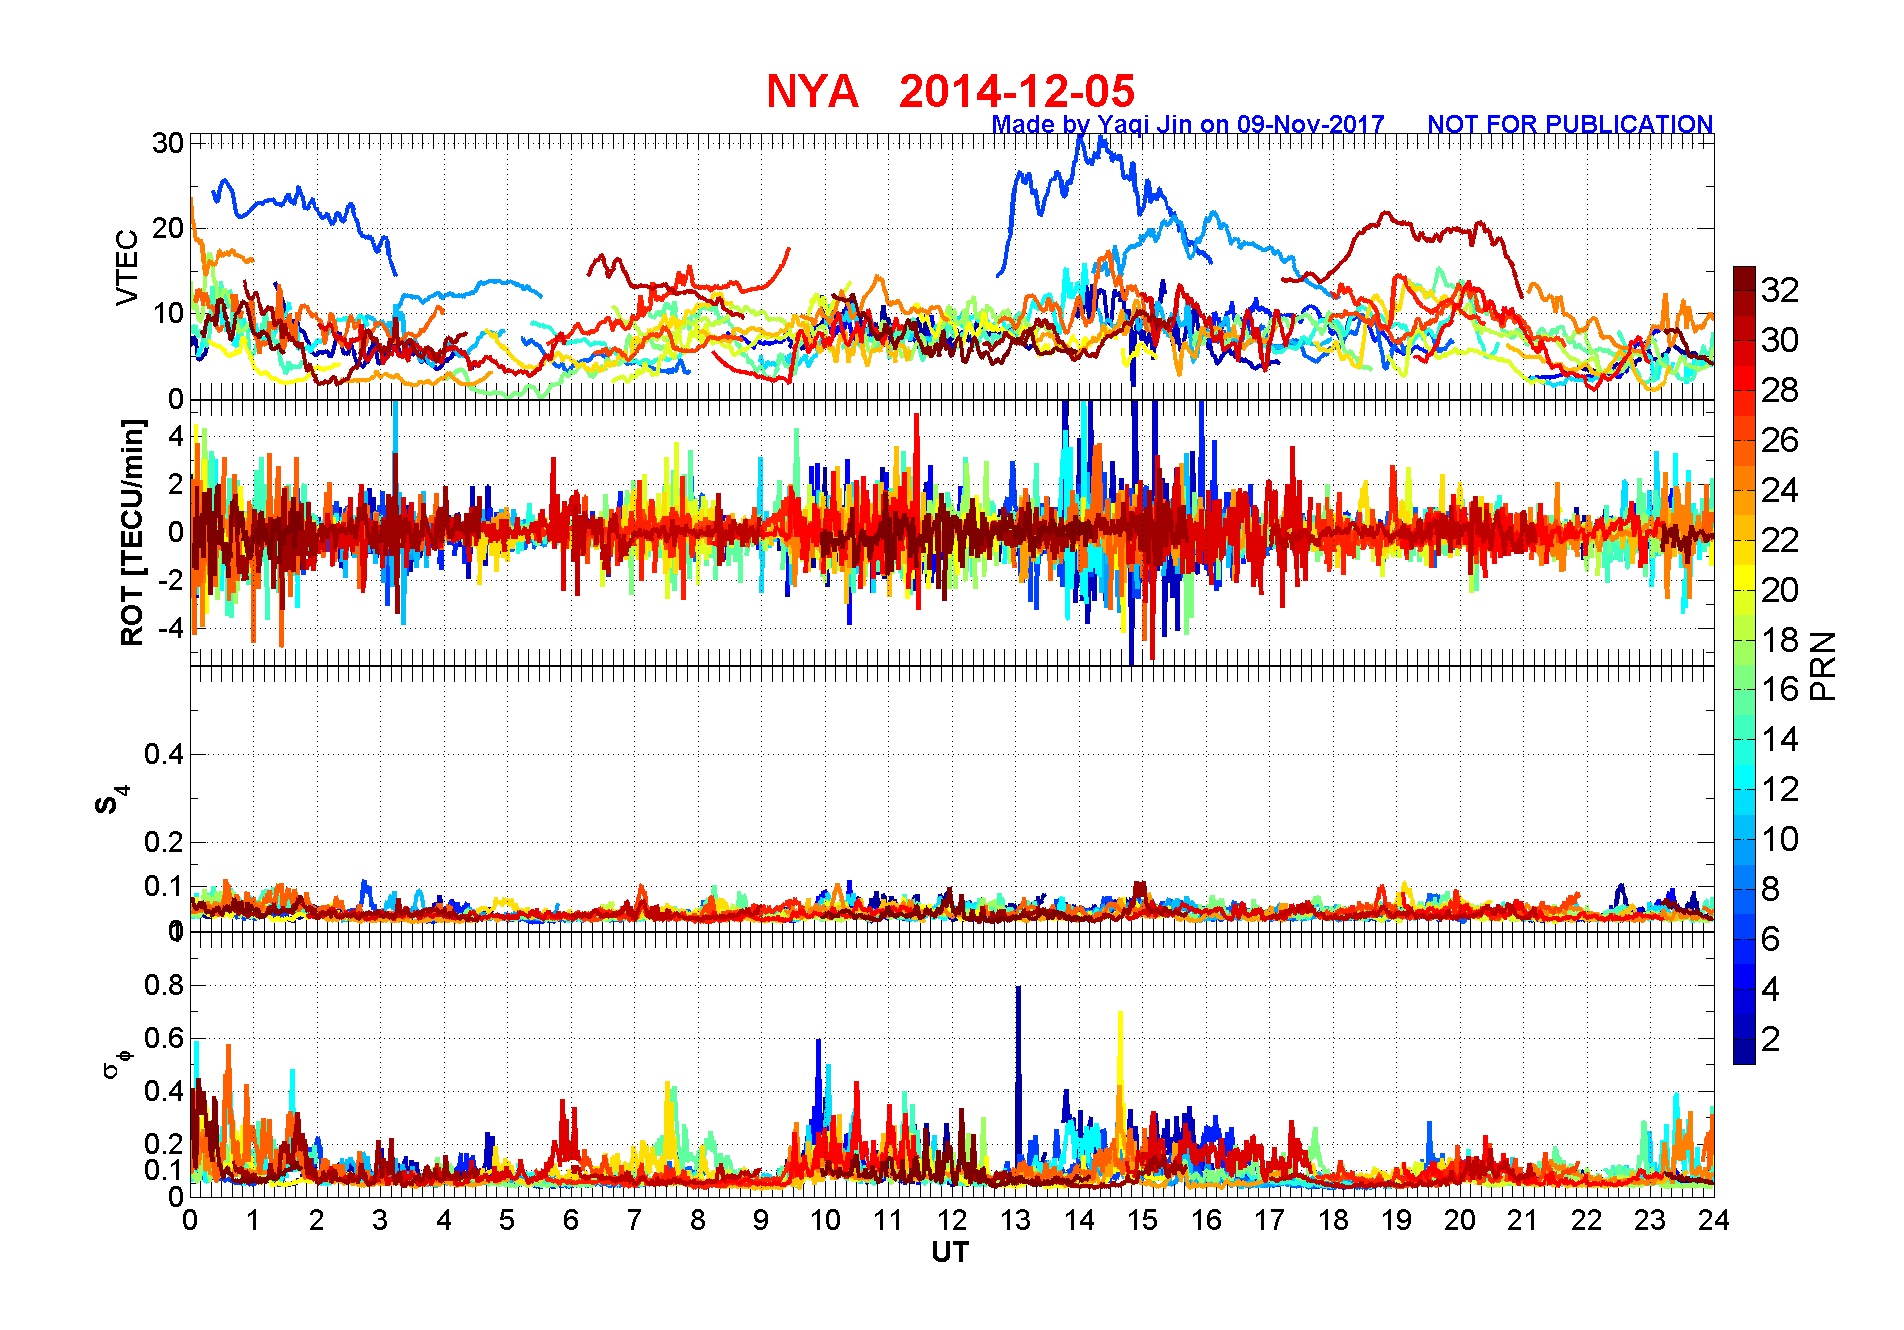This screenshot has width=1904, height=1330.
Task: Click x-axis tick label 15
Action: pos(1142,1220)
